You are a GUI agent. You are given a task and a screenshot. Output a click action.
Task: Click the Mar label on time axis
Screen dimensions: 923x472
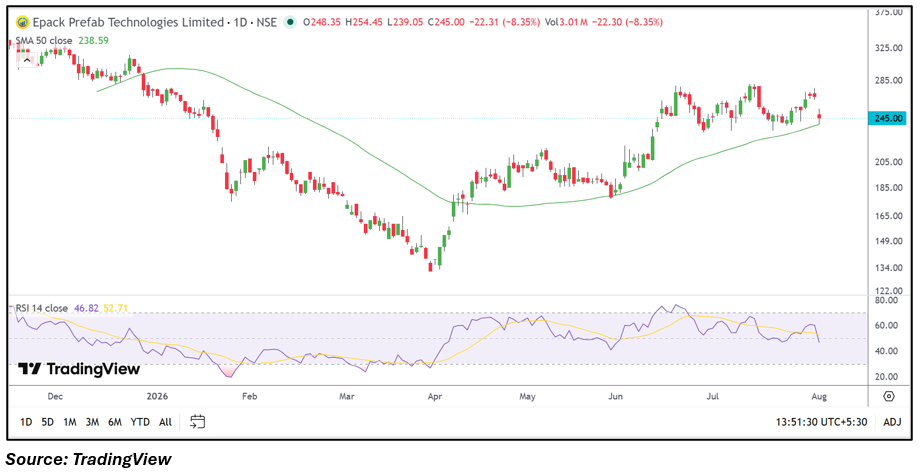click(x=347, y=397)
